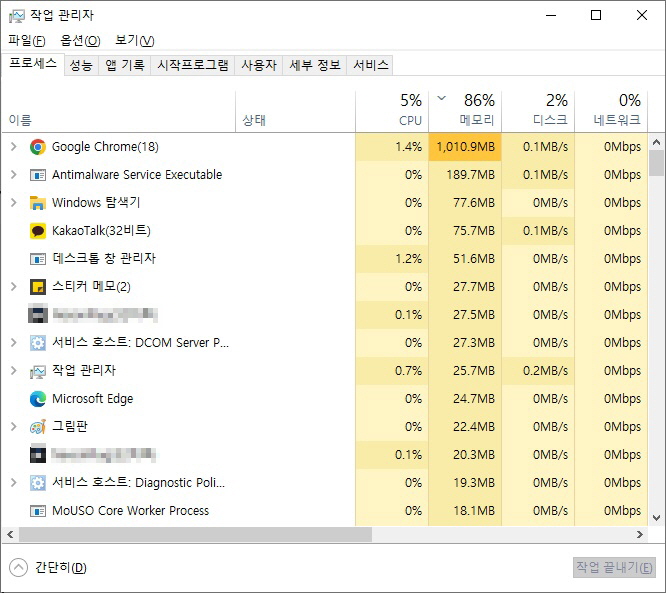Click the vertical scrollbar down arrow

pyautogui.click(x=657, y=518)
